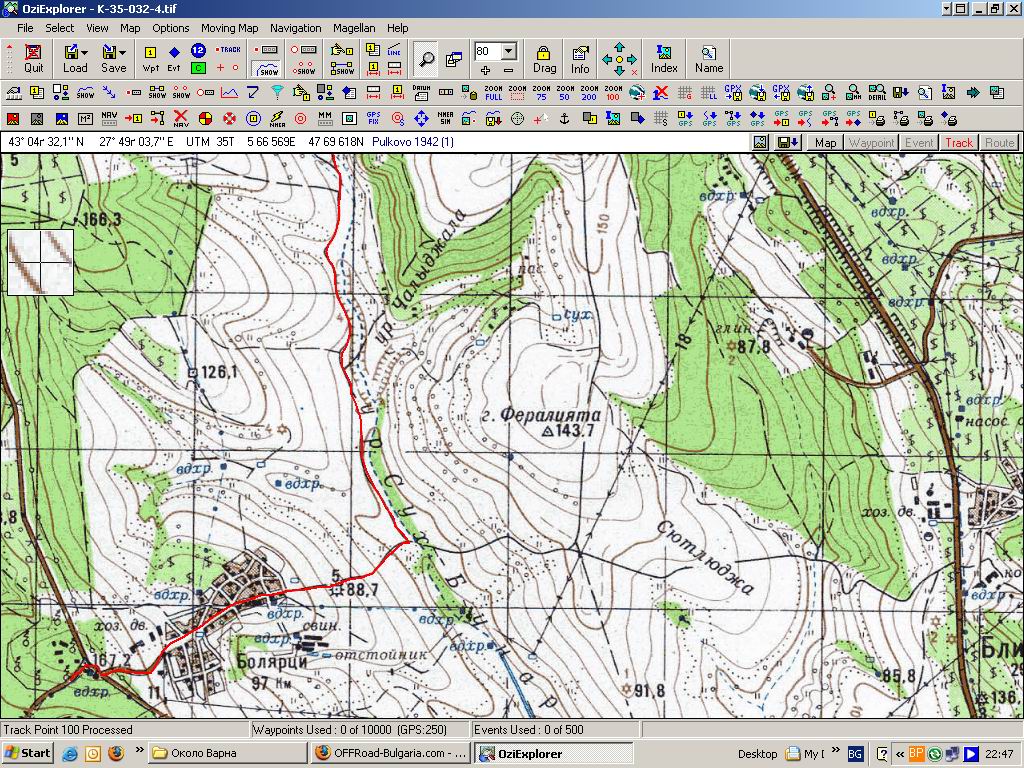The image size is (1024, 768).
Task: Expand the Load dropdown arrow
Action: (x=86, y=52)
